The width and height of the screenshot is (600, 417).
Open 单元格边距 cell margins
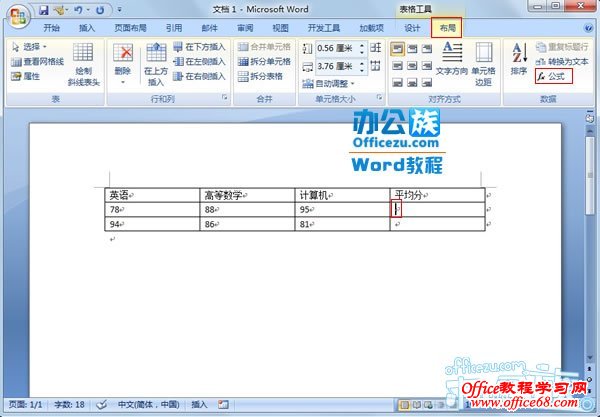click(x=484, y=64)
